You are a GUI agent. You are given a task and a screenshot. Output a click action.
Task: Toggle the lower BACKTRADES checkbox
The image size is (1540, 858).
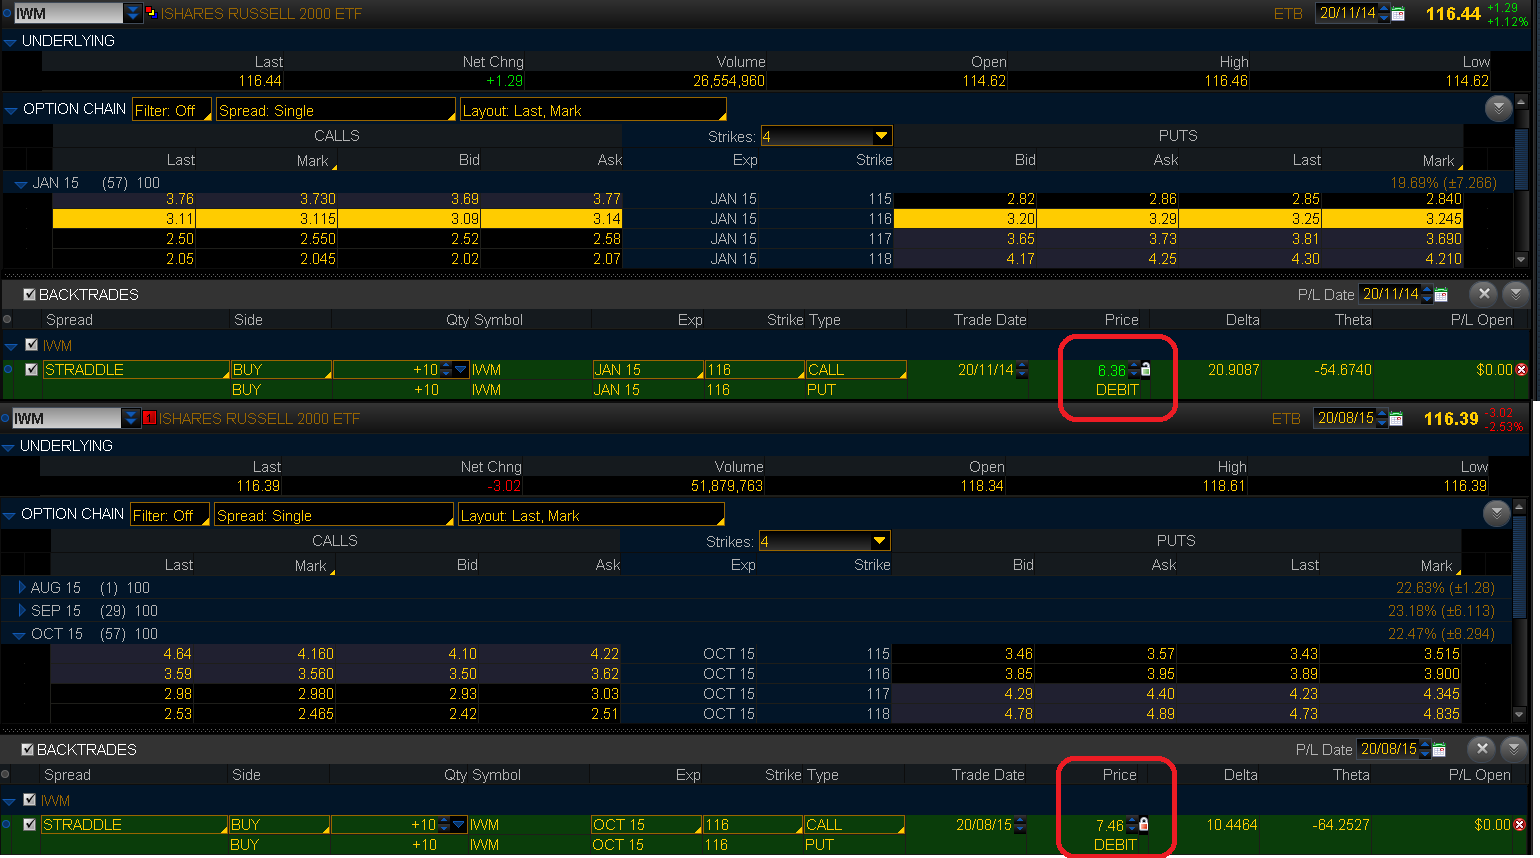tap(27, 750)
